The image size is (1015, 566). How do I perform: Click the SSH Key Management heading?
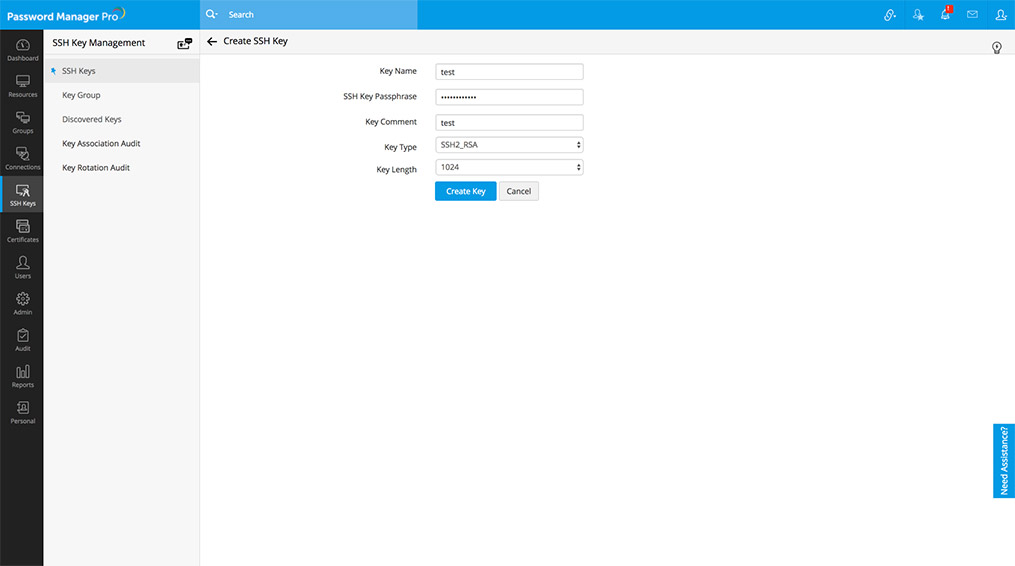tap(98, 43)
